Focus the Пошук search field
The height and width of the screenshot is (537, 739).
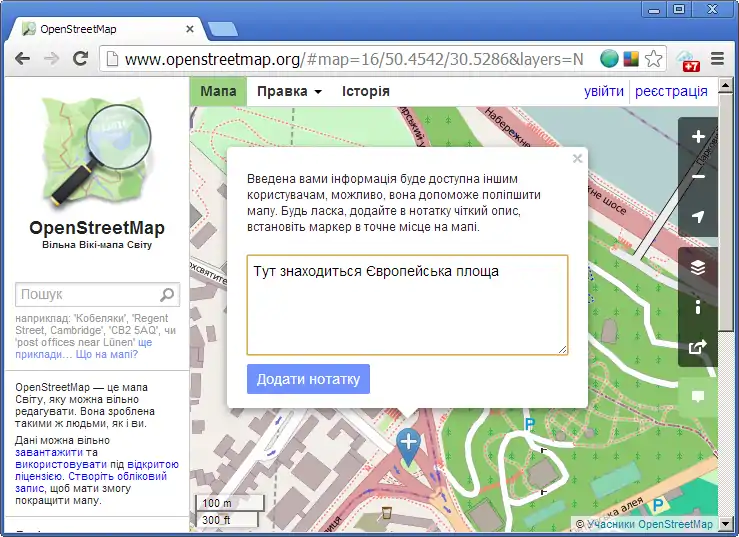point(88,295)
